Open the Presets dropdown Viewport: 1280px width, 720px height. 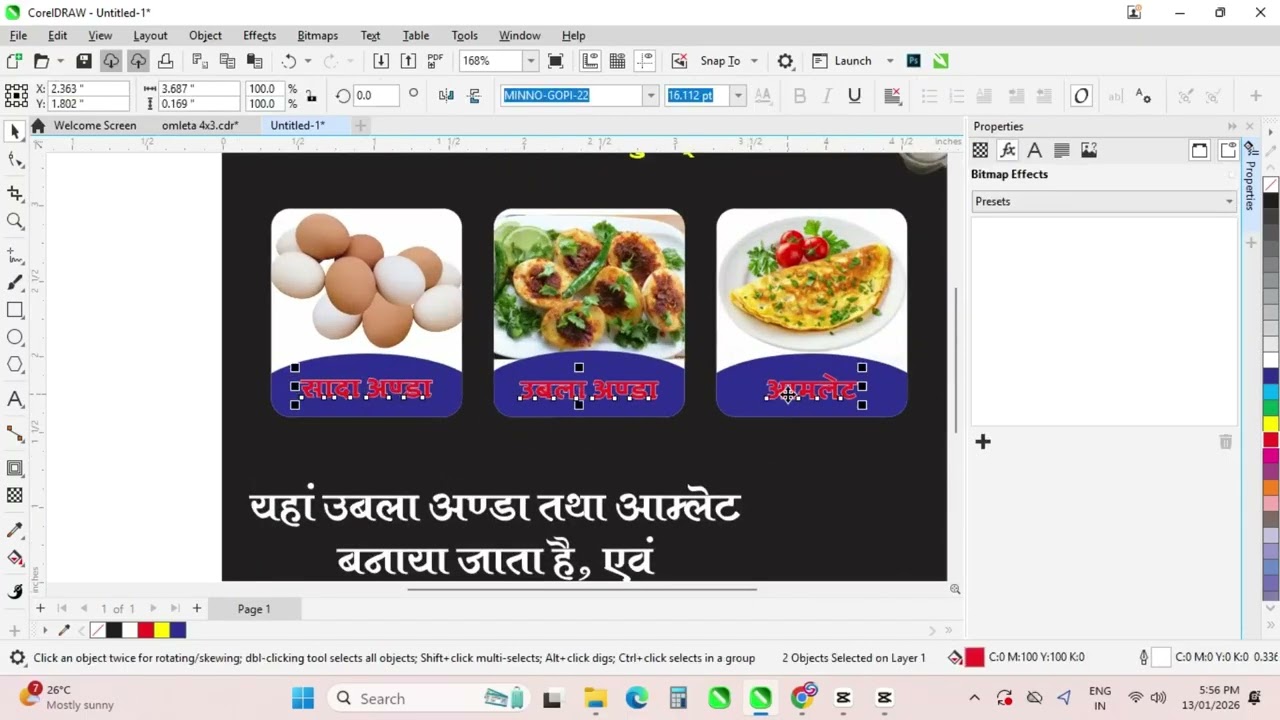(x=1105, y=201)
